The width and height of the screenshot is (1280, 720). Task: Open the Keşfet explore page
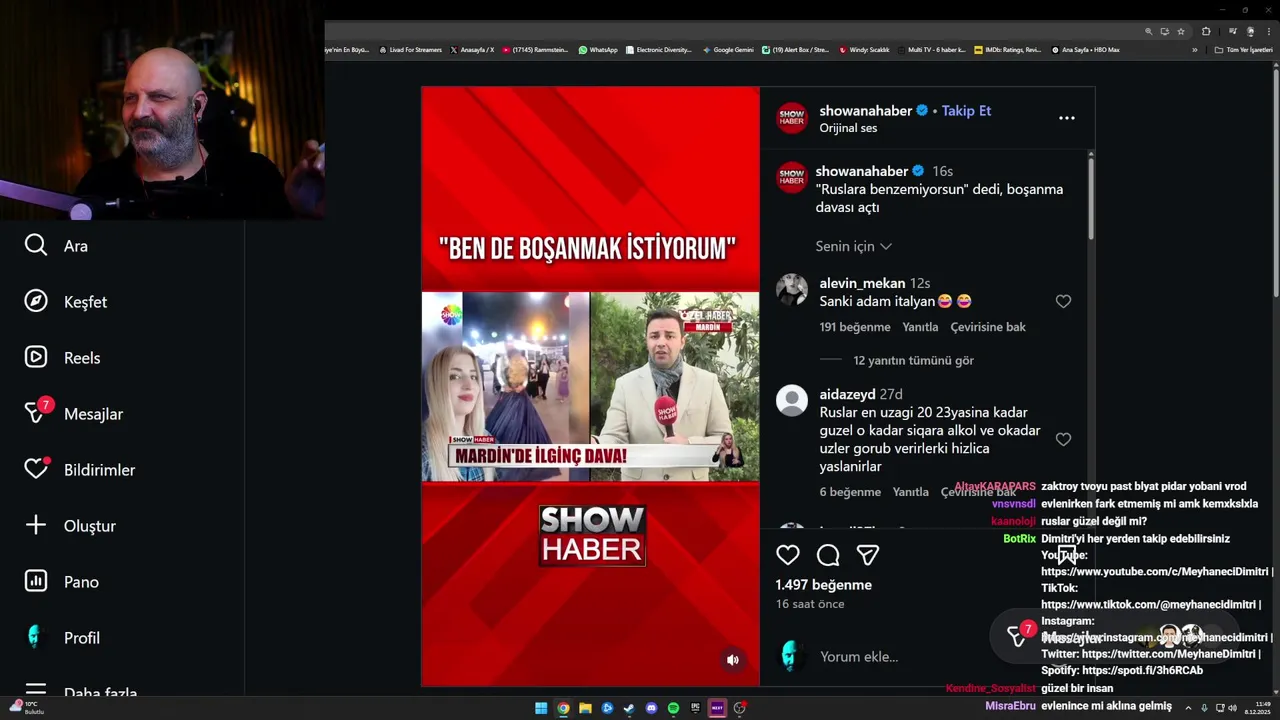click(x=66, y=302)
